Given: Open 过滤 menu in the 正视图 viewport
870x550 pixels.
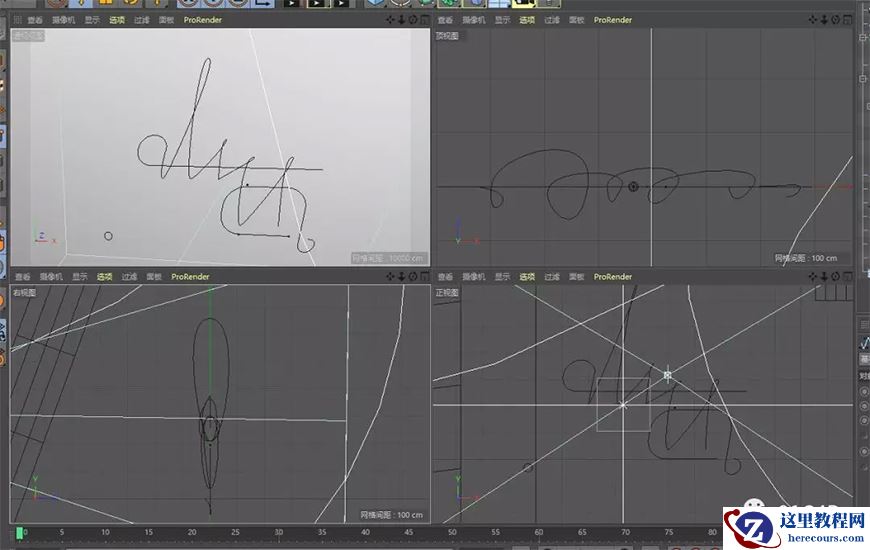Looking at the screenshot, I should tap(552, 276).
